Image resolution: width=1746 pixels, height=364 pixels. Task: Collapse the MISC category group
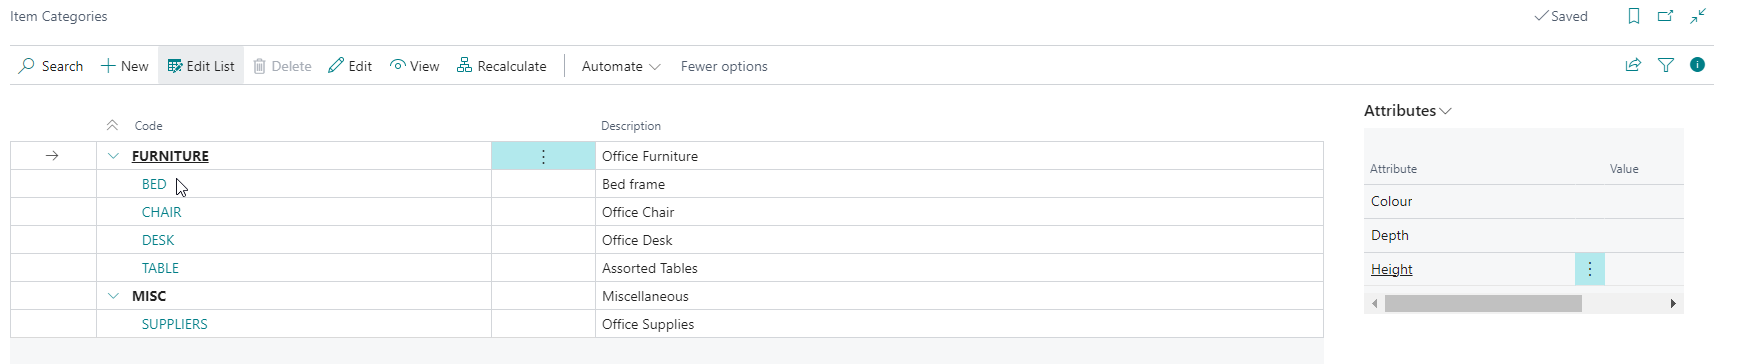click(x=113, y=296)
